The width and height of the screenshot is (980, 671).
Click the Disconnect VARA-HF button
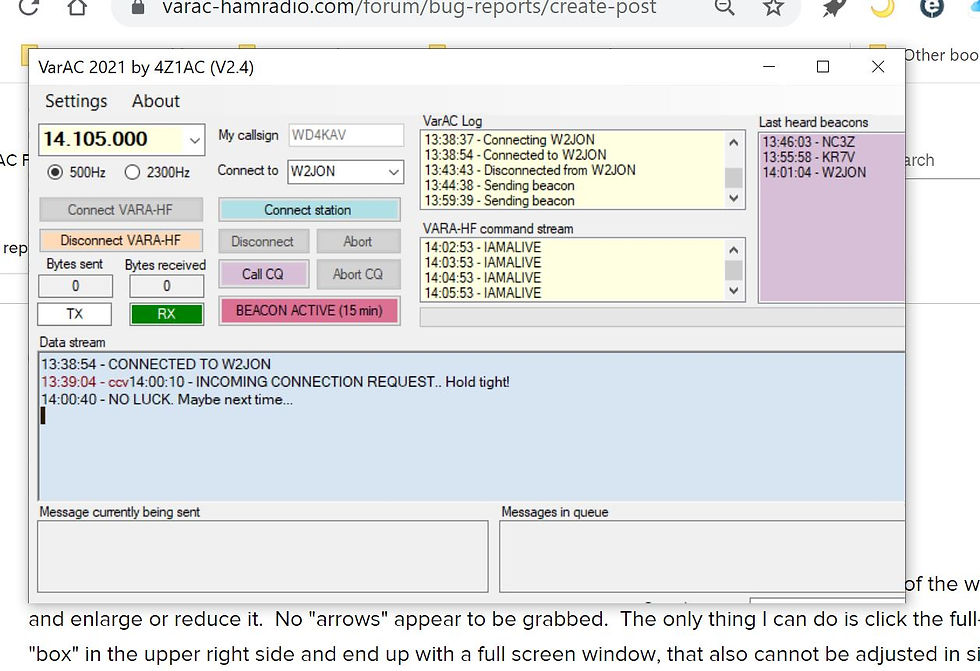[x=121, y=241]
